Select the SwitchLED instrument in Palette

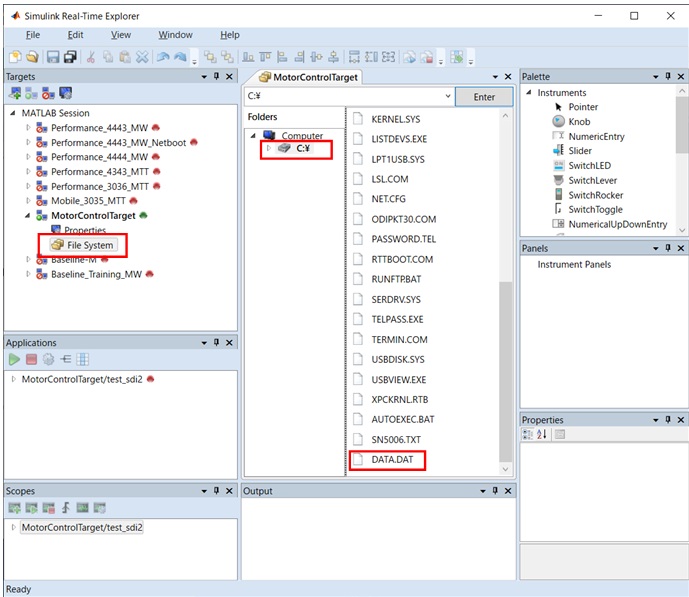(x=589, y=166)
